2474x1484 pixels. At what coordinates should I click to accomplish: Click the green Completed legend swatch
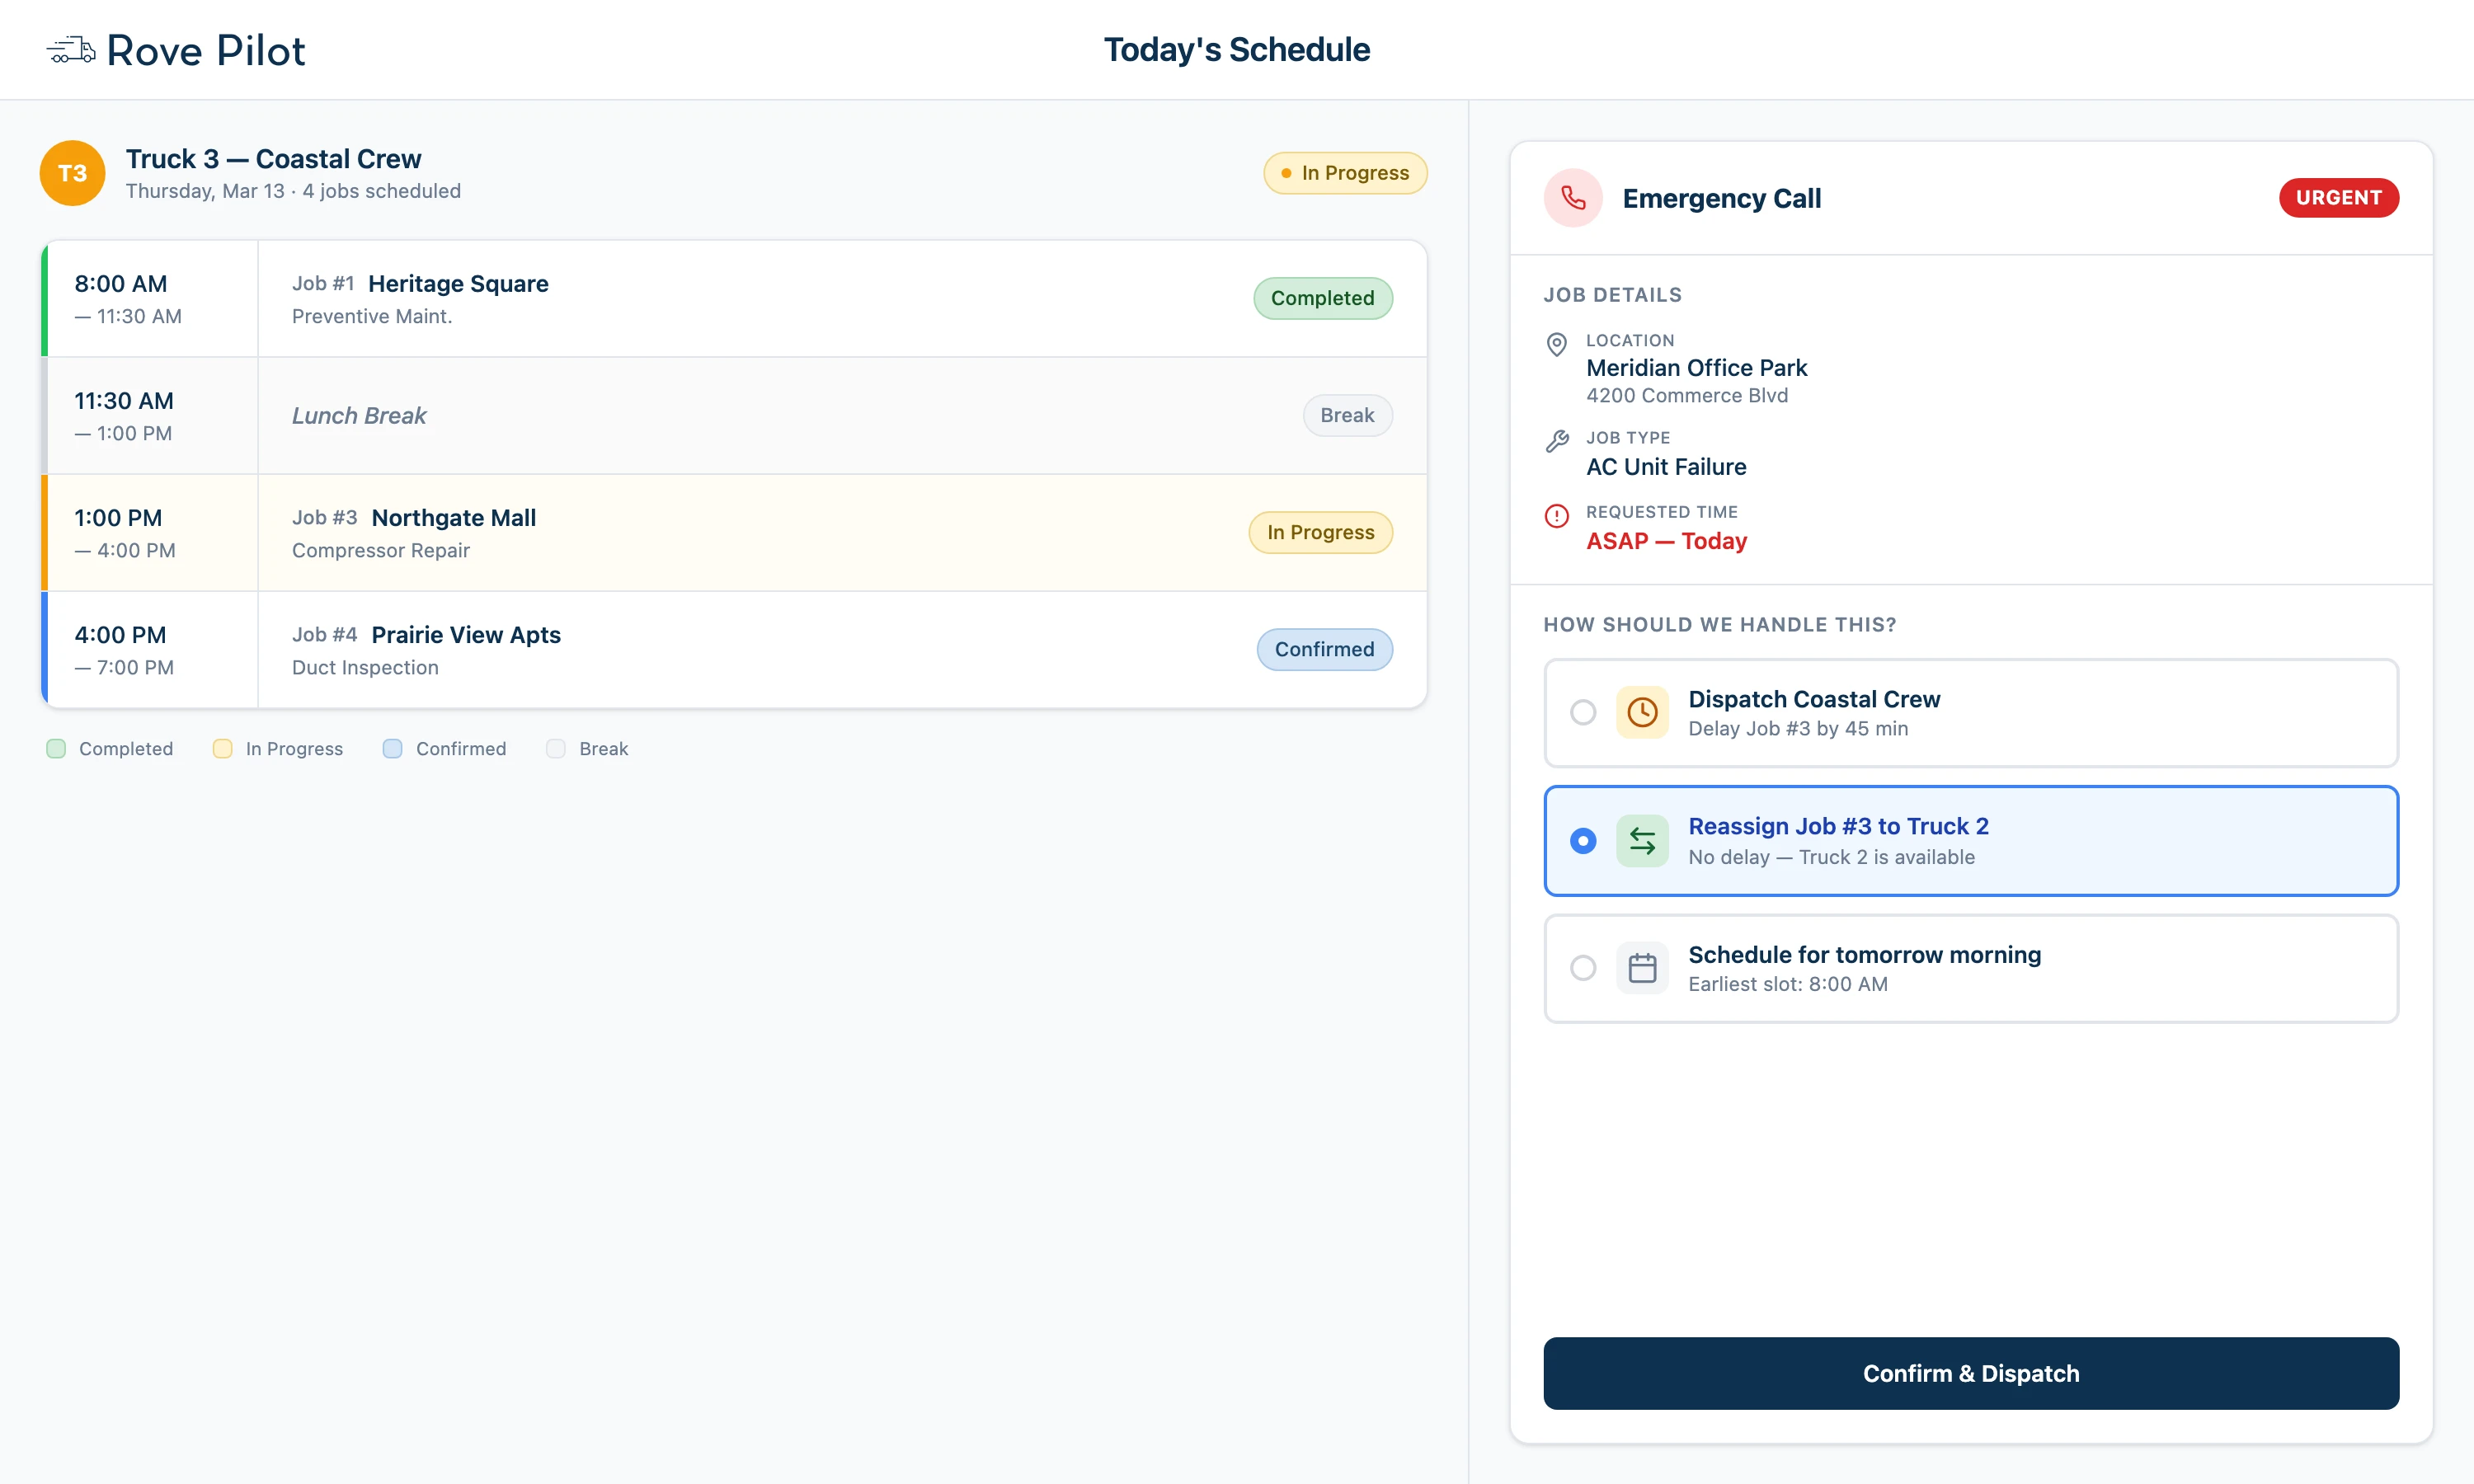click(x=56, y=749)
